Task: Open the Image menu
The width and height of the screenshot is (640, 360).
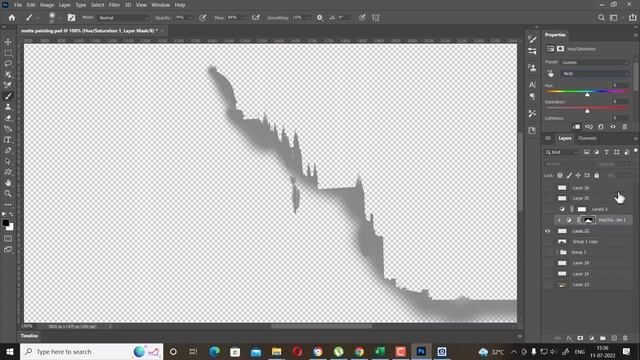Action: click(x=47, y=5)
